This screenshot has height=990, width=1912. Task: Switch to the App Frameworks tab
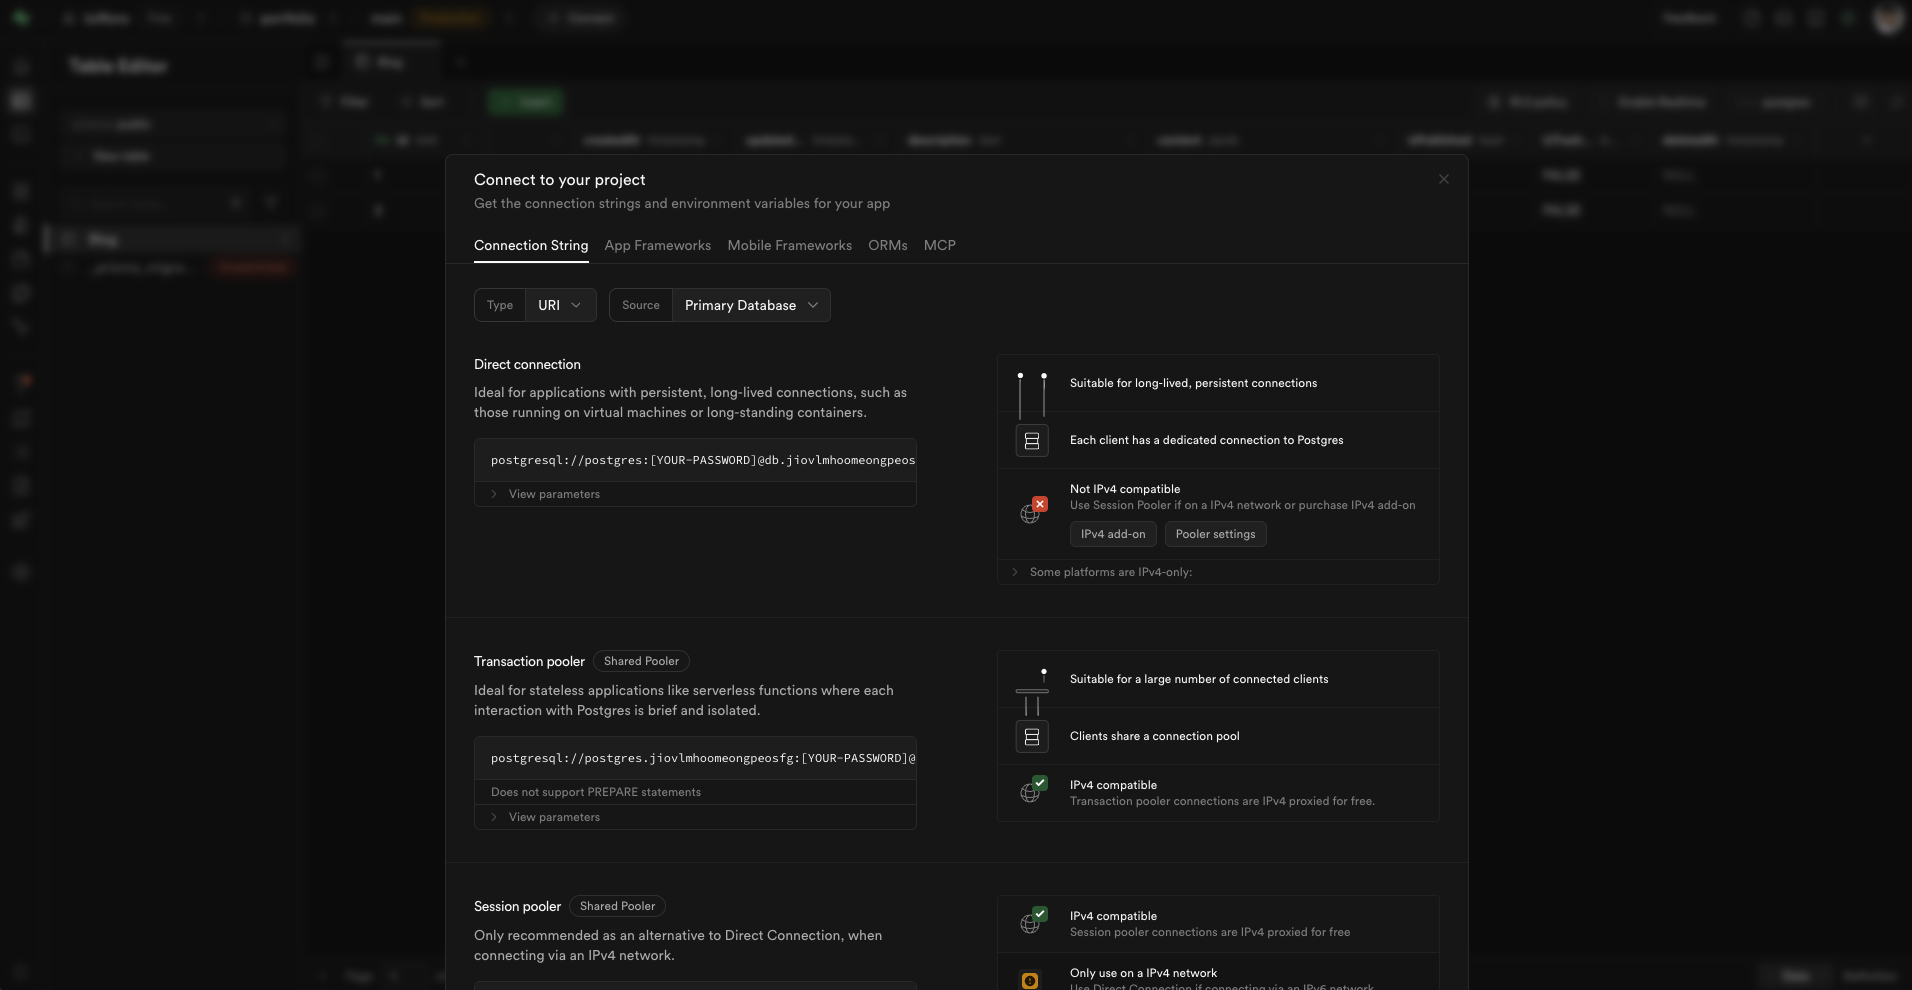pos(657,246)
